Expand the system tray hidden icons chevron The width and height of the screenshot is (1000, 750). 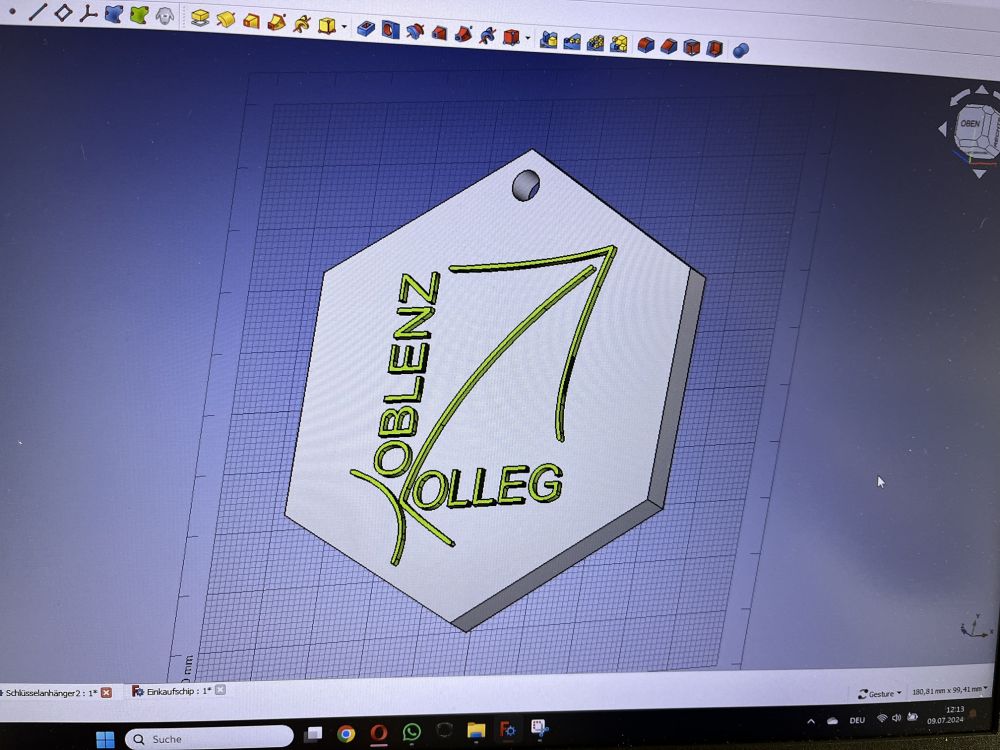[x=811, y=722]
